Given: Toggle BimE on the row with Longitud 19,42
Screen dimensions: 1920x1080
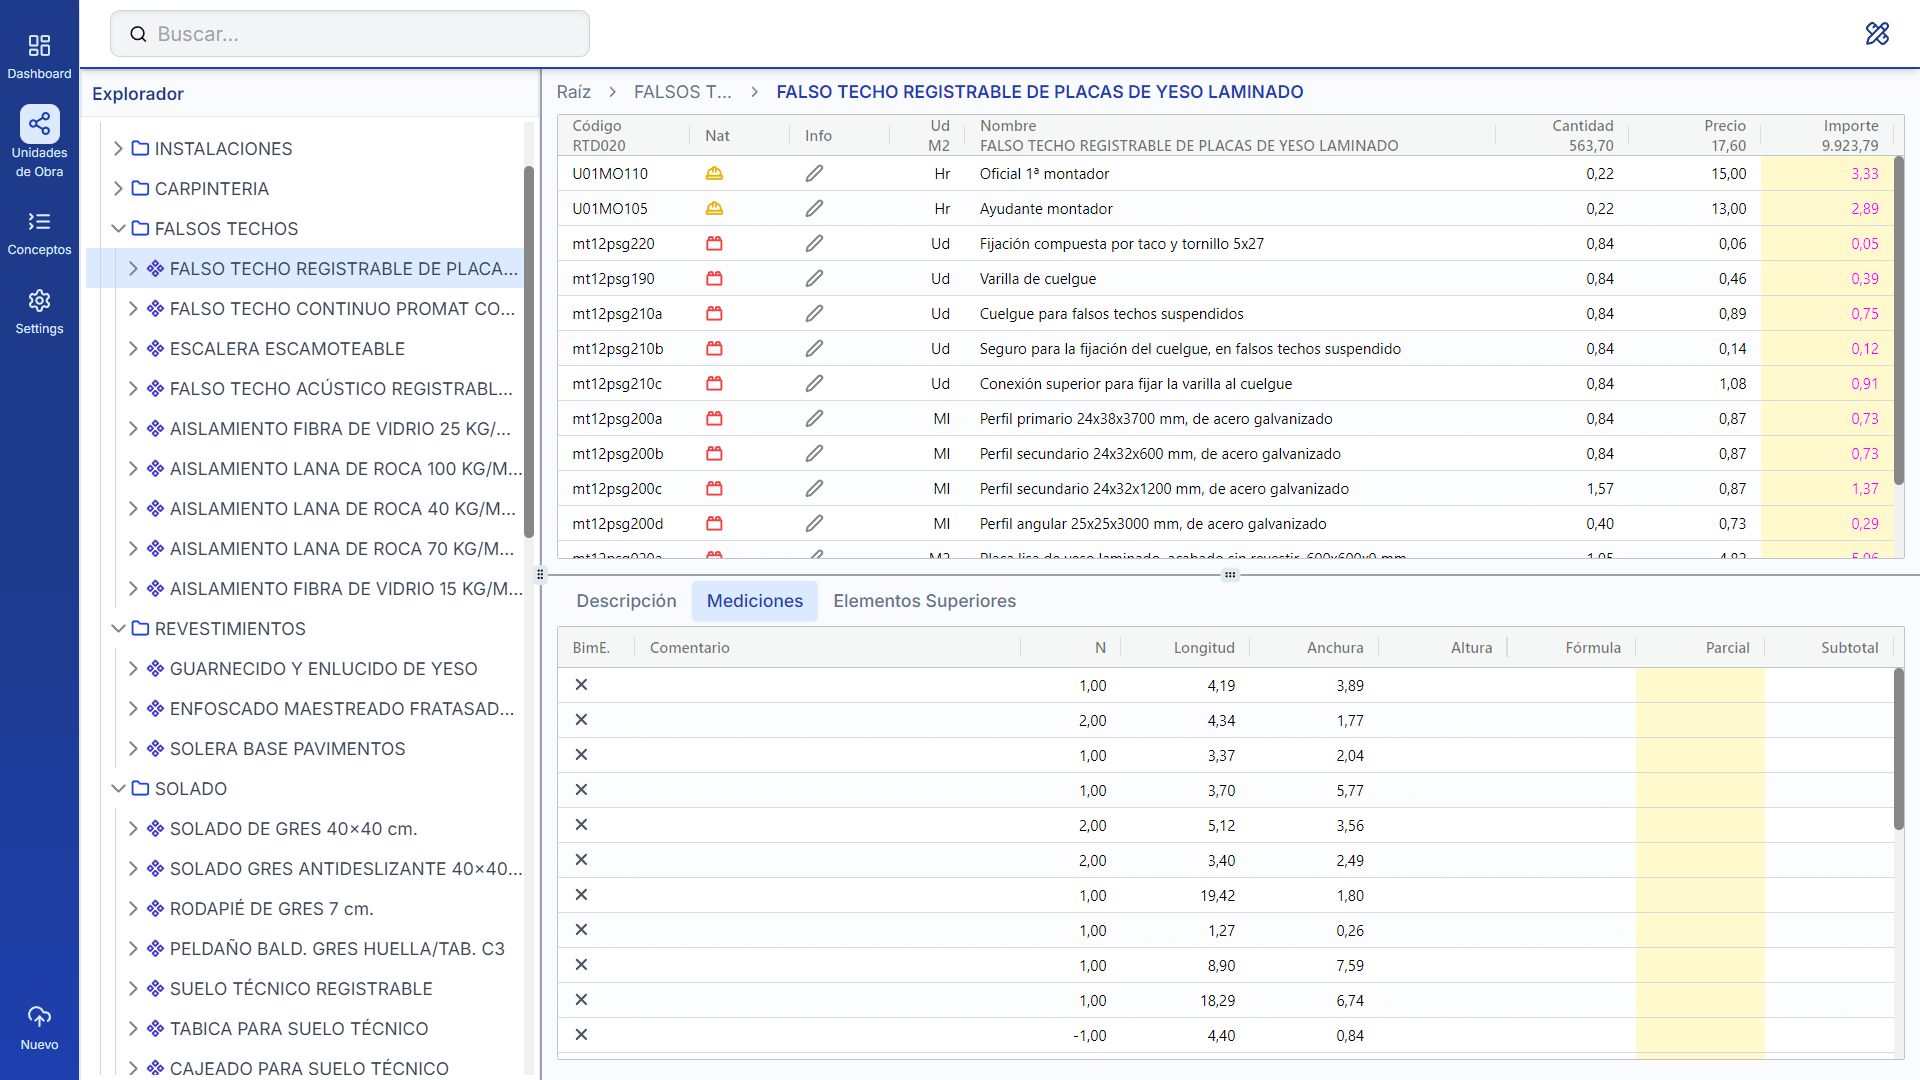Looking at the screenshot, I should (x=581, y=895).
